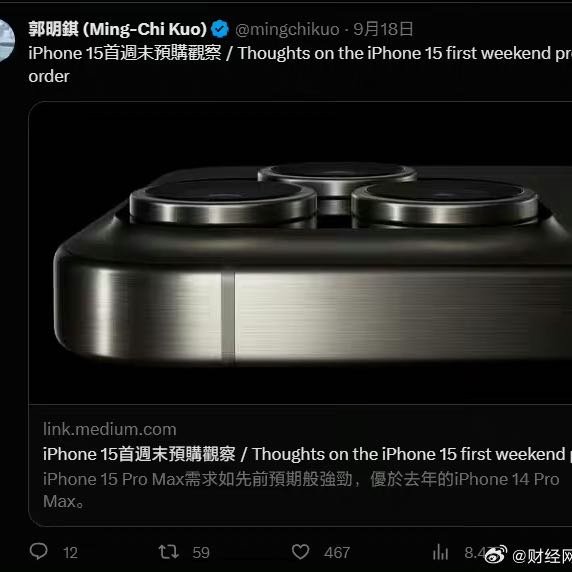The height and width of the screenshot is (572, 572).
Task: Click the @财经 Weibo watermark text
Action: tap(542, 556)
